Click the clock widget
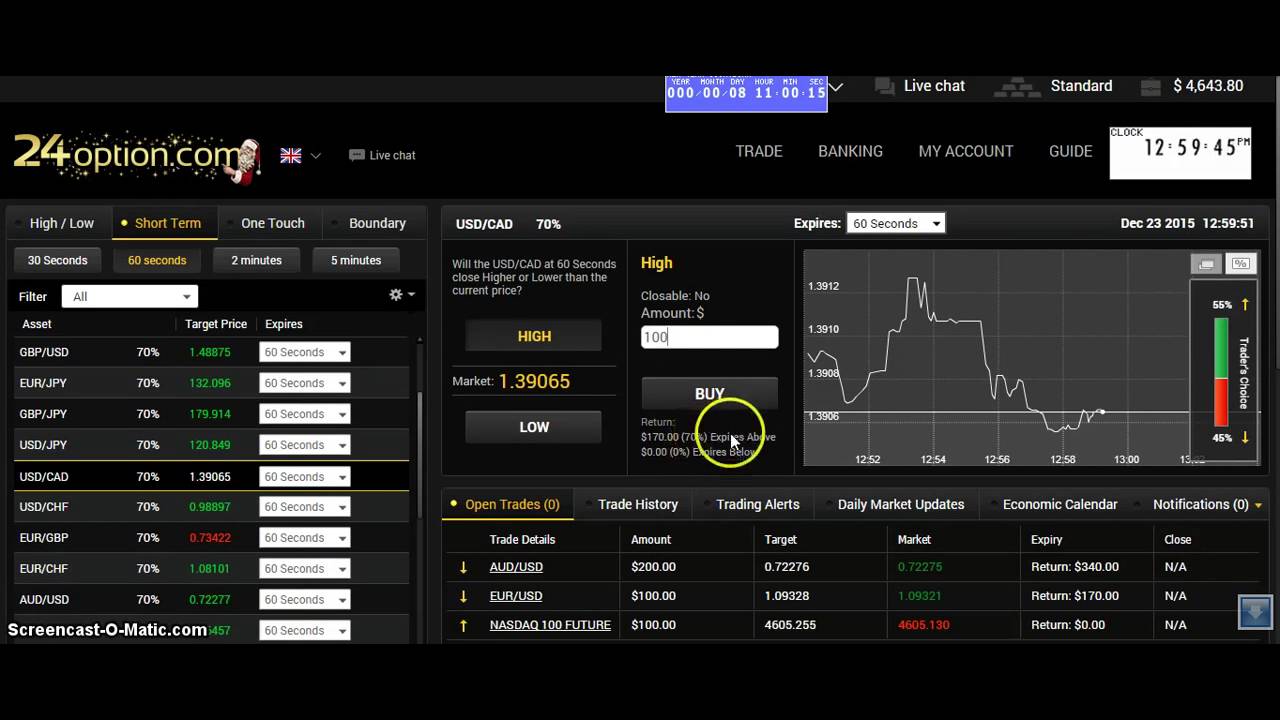This screenshot has width=1280, height=720. point(1180,152)
